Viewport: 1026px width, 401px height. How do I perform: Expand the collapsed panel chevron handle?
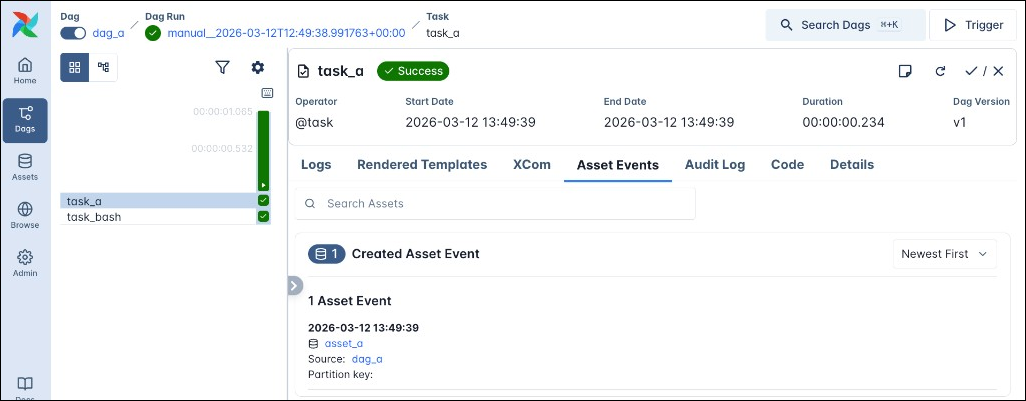pos(295,286)
